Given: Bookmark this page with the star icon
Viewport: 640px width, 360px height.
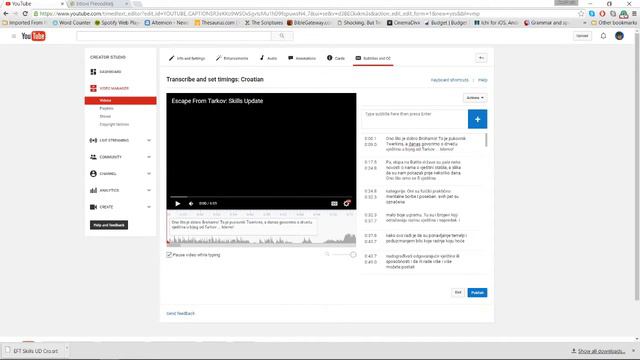Looking at the screenshot, I should coord(581,13).
